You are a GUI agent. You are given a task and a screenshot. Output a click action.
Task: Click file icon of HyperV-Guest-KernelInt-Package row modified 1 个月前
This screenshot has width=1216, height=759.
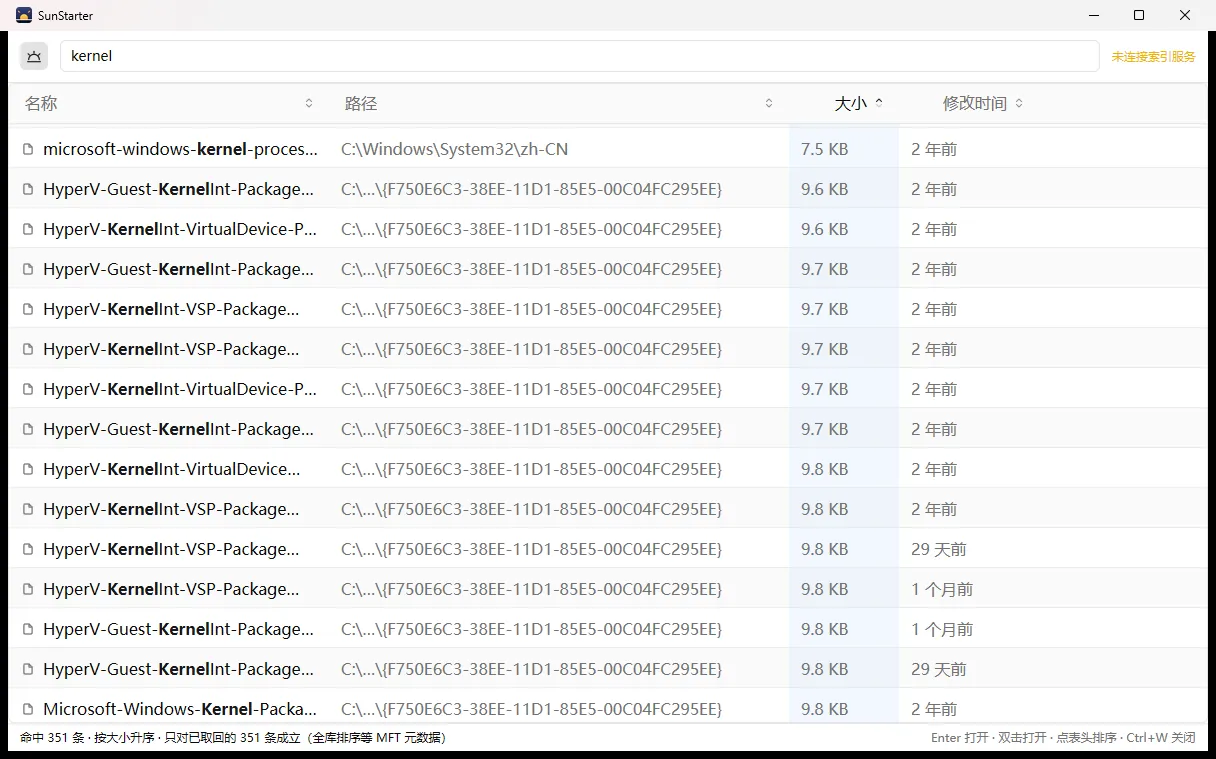click(x=28, y=629)
